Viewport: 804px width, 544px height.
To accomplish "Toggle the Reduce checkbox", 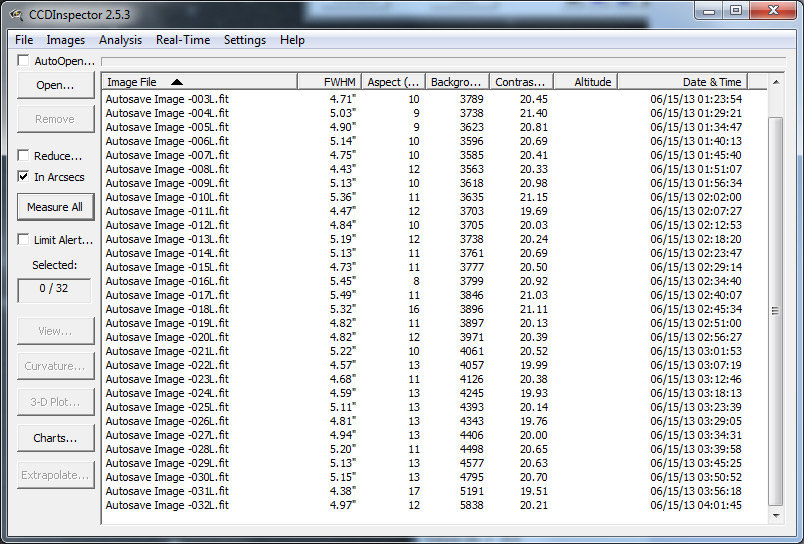I will point(23,155).
